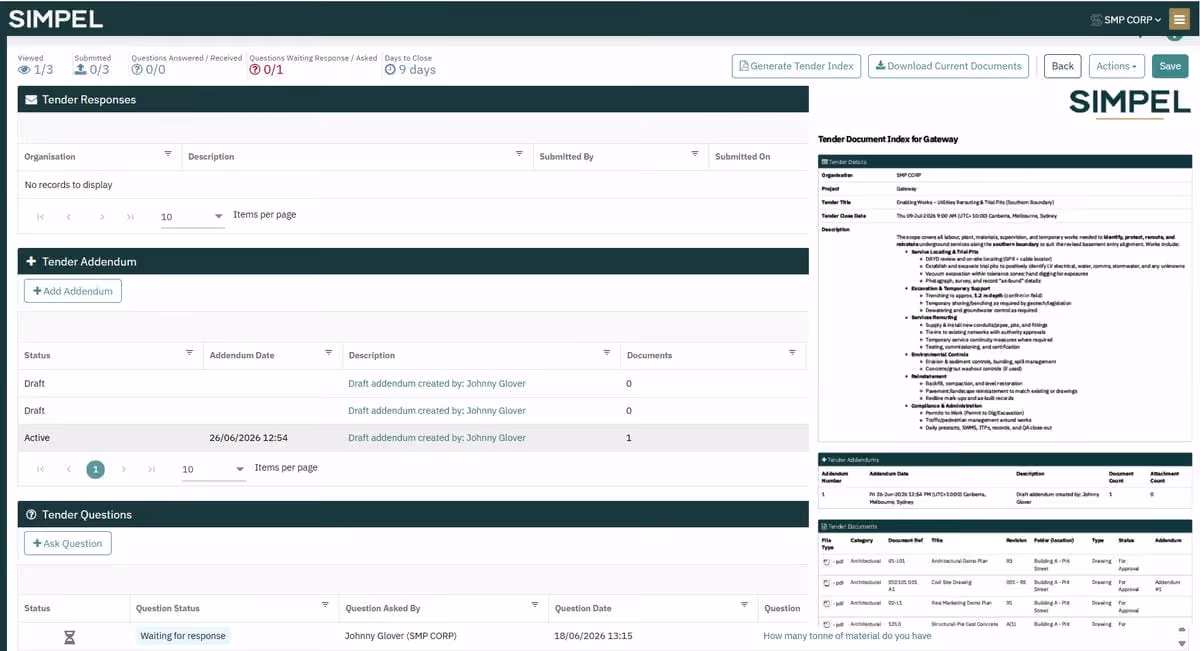Click the Ask Question button
The height and width of the screenshot is (651, 1200).
pyautogui.click(x=68, y=543)
